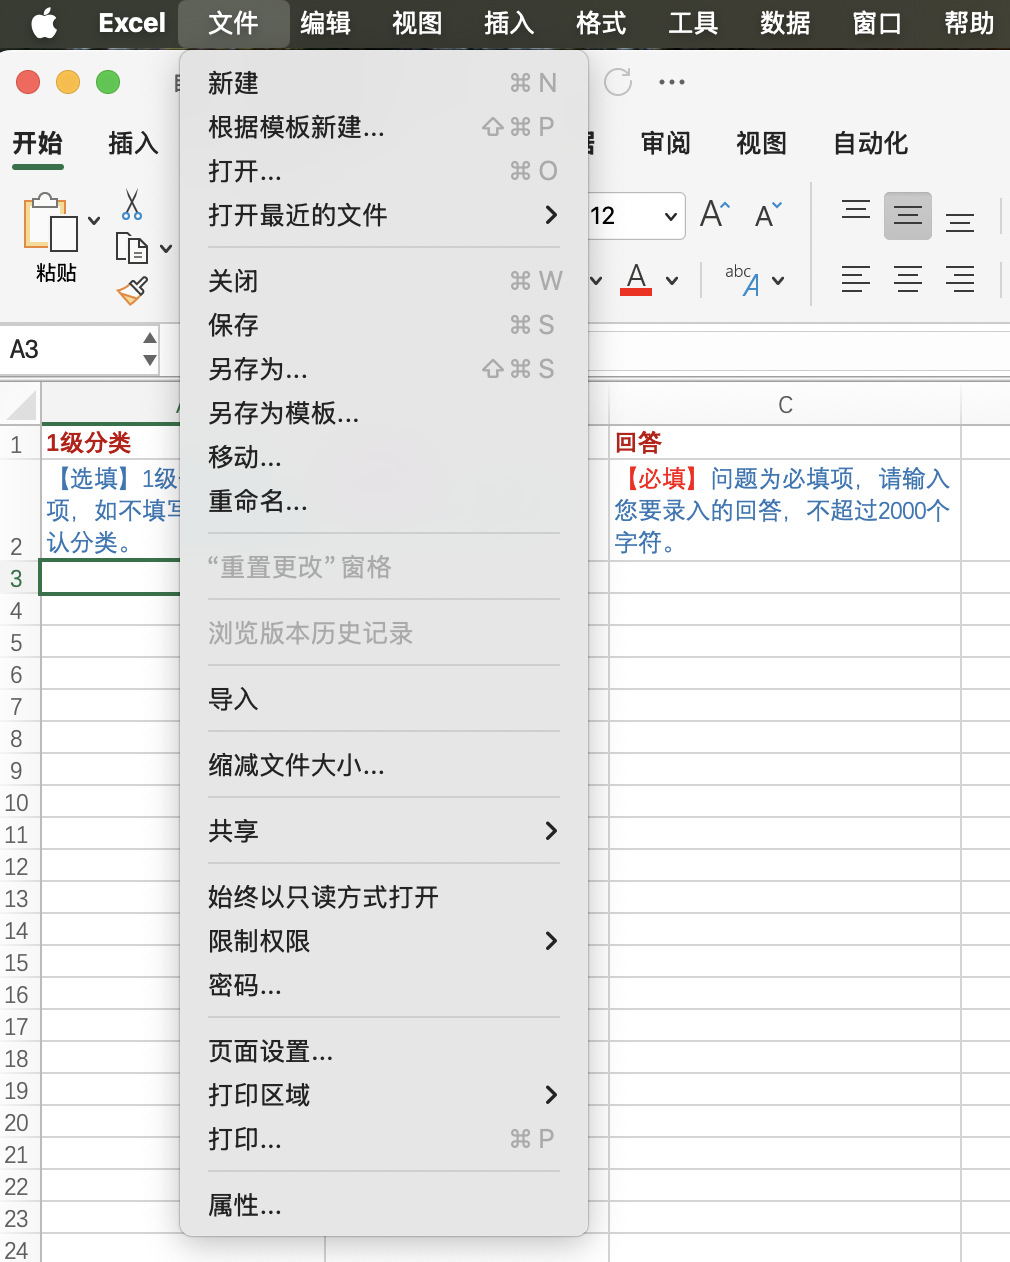1010x1262 pixels.
Task: Click the Paste clipboard icon
Action: click(51, 222)
